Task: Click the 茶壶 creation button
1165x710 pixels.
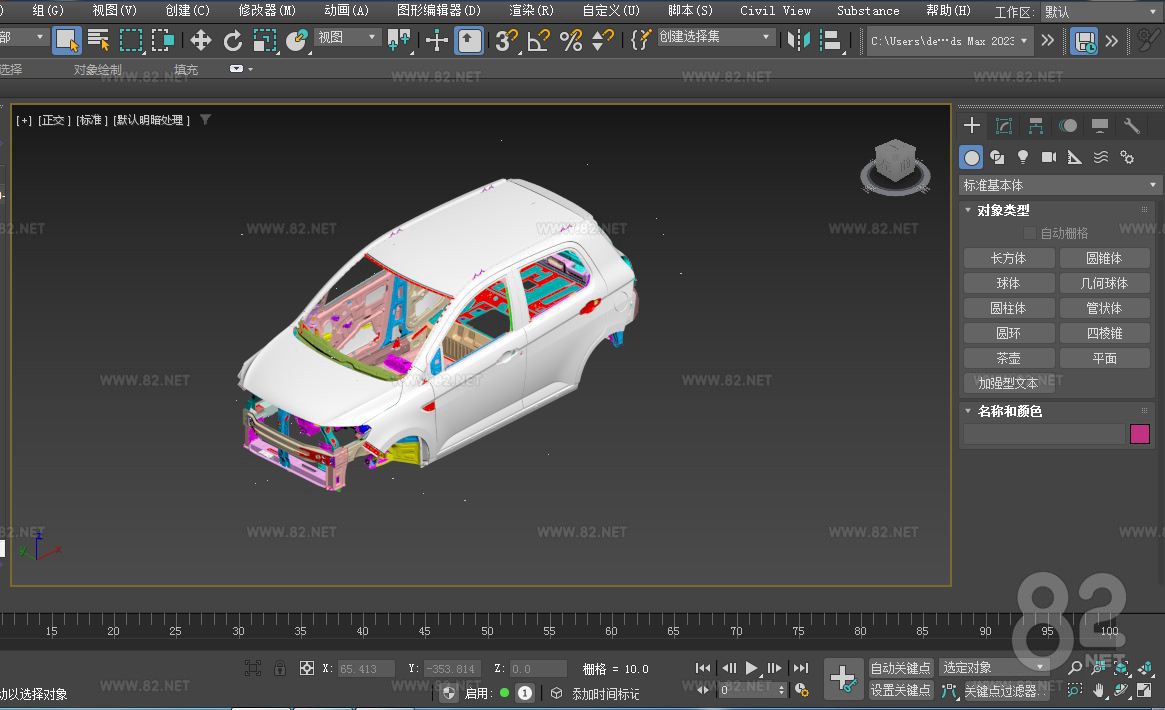Action: [x=1008, y=357]
